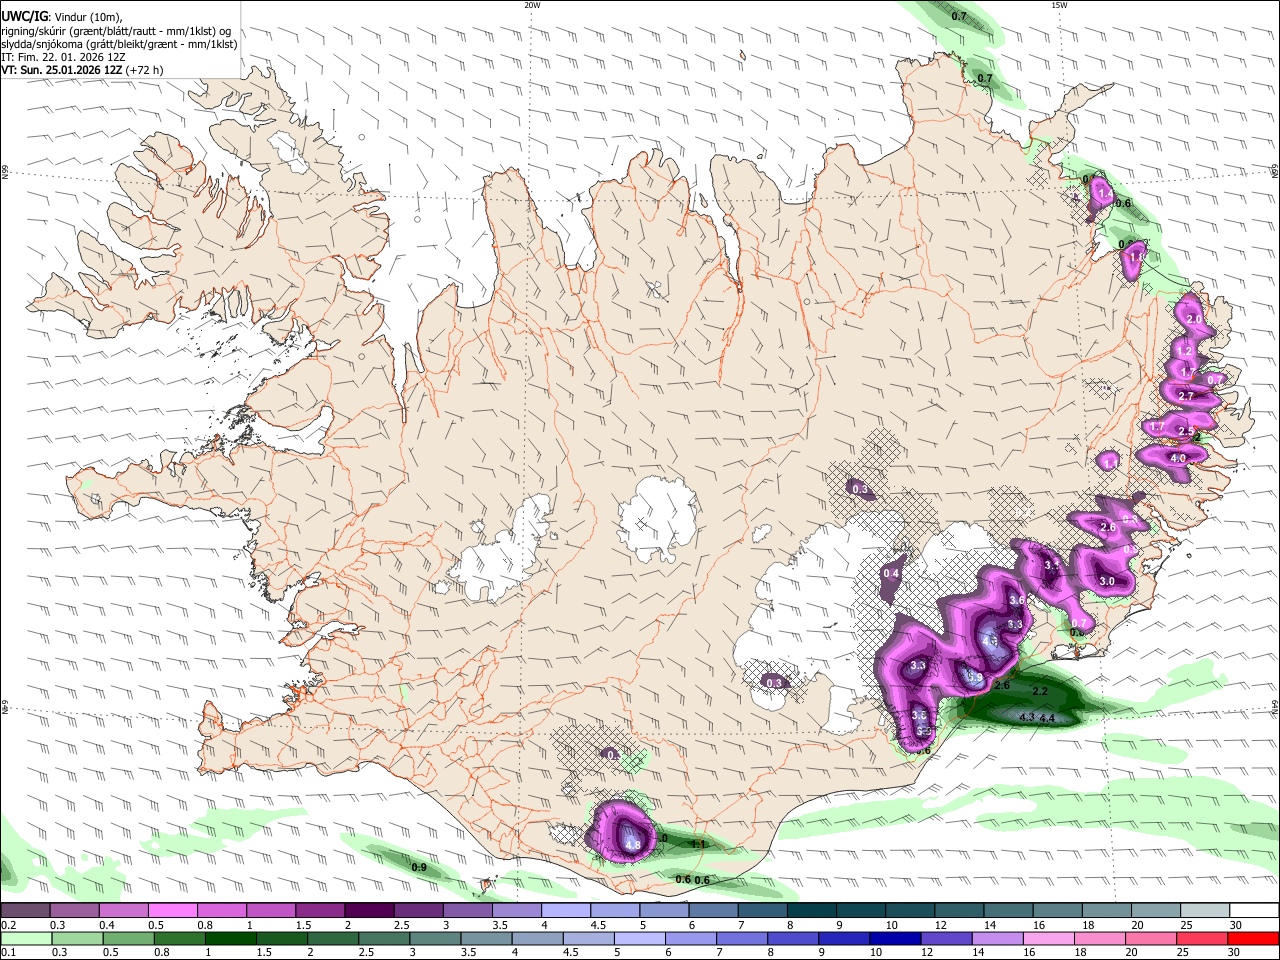Click the pale green 0.1–0.3 legend swatch
Image resolution: width=1280 pixels, height=960 pixels.
(25, 939)
